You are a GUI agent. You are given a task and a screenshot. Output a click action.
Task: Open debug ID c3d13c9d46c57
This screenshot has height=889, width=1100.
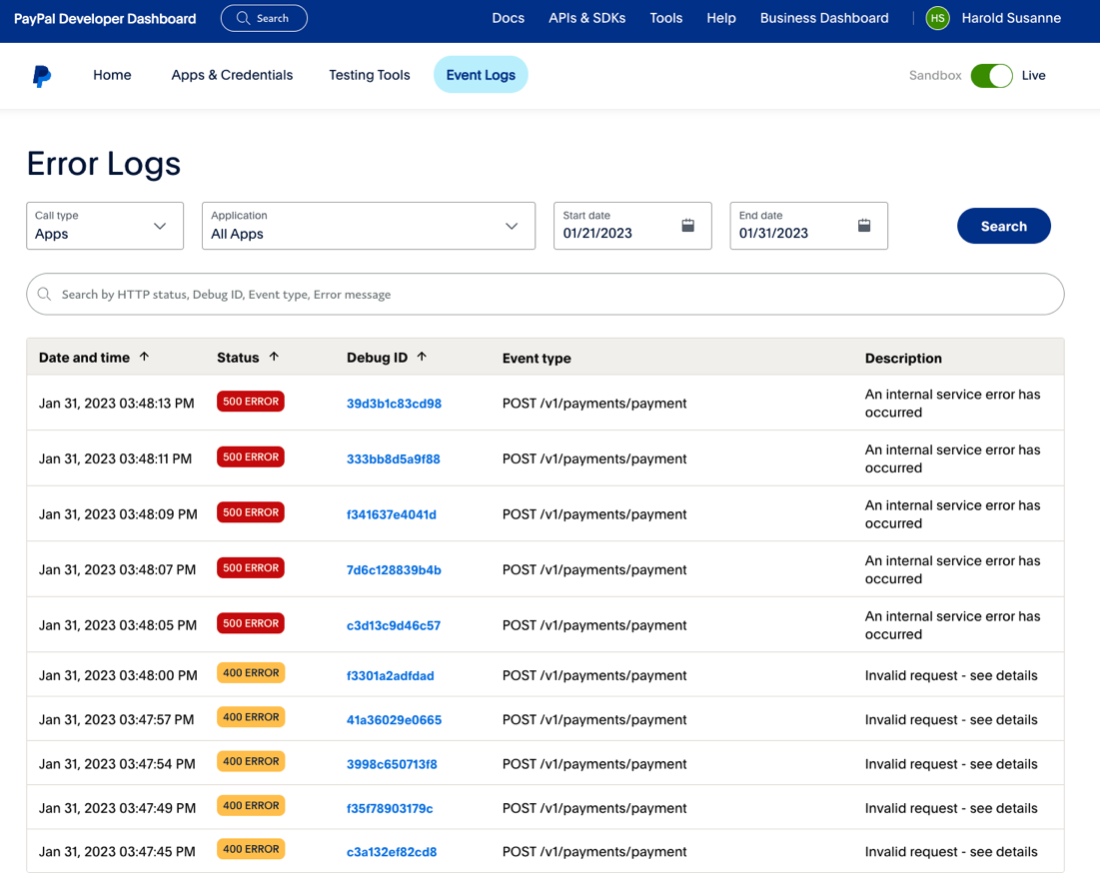click(x=394, y=625)
